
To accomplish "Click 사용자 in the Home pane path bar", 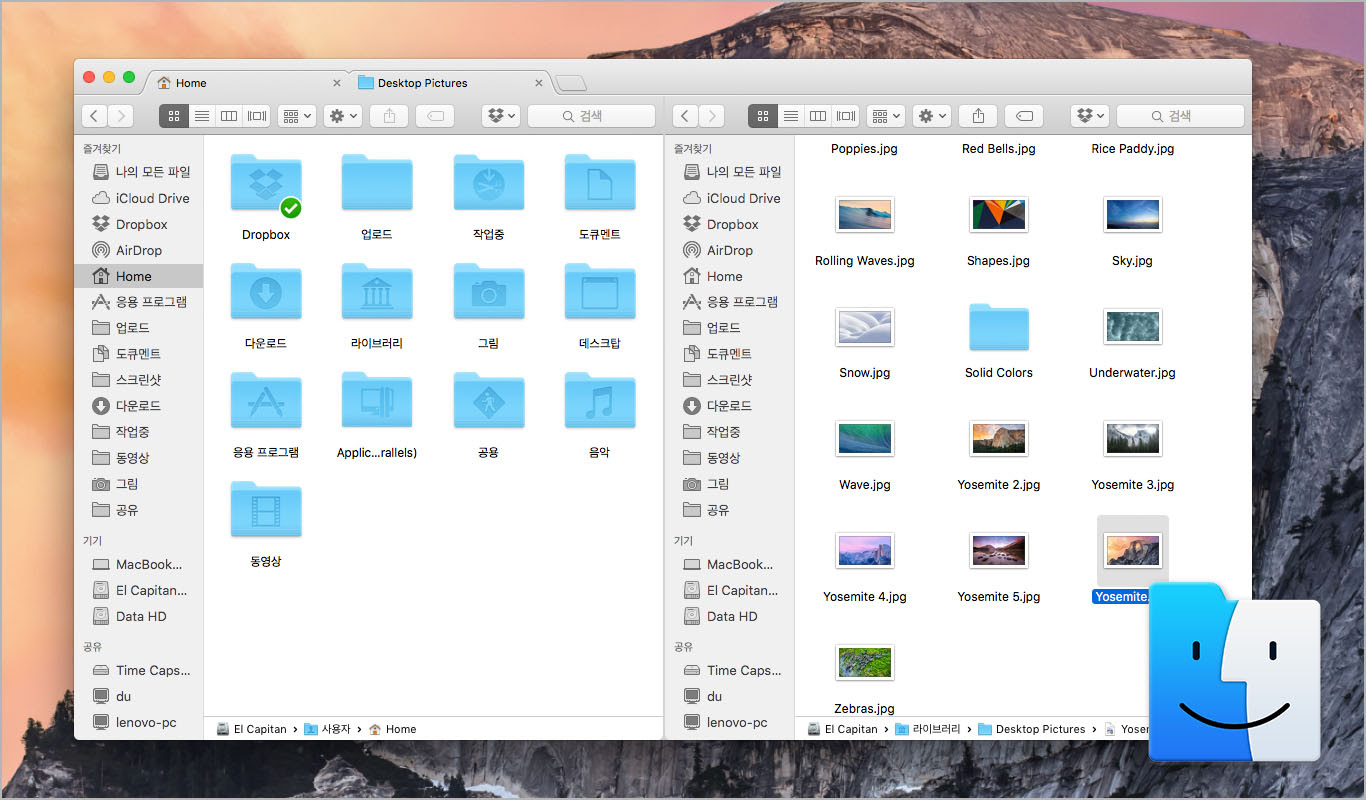I will (x=327, y=729).
